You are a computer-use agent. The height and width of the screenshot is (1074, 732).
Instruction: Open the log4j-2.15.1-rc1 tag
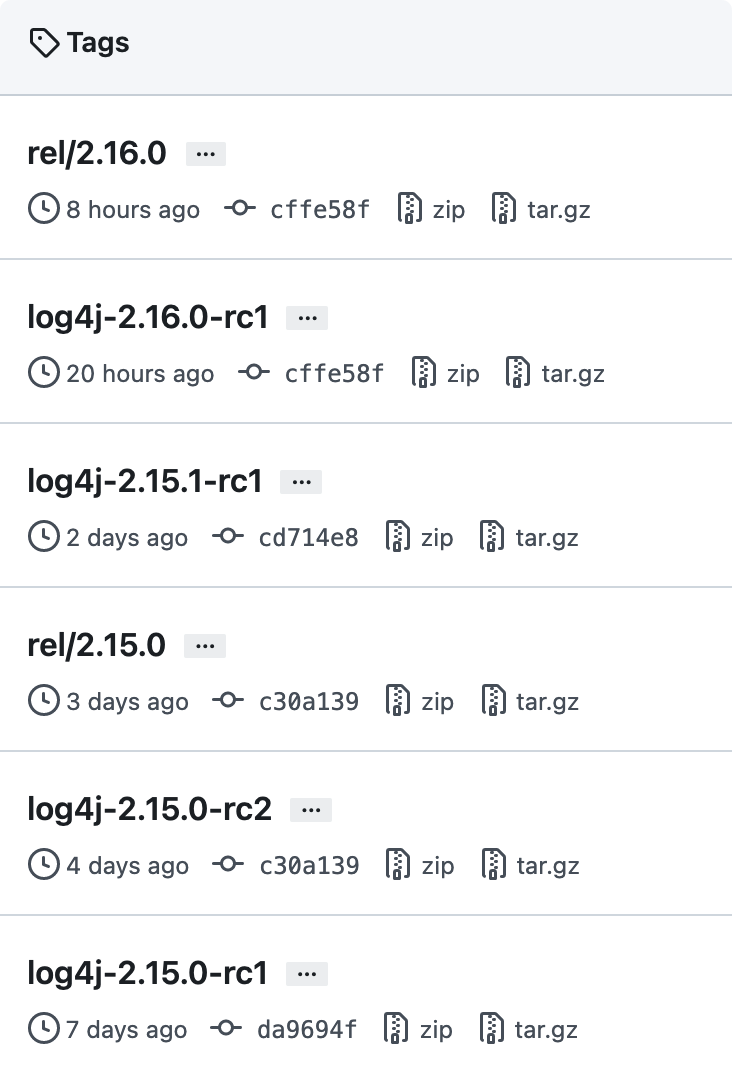point(145,481)
